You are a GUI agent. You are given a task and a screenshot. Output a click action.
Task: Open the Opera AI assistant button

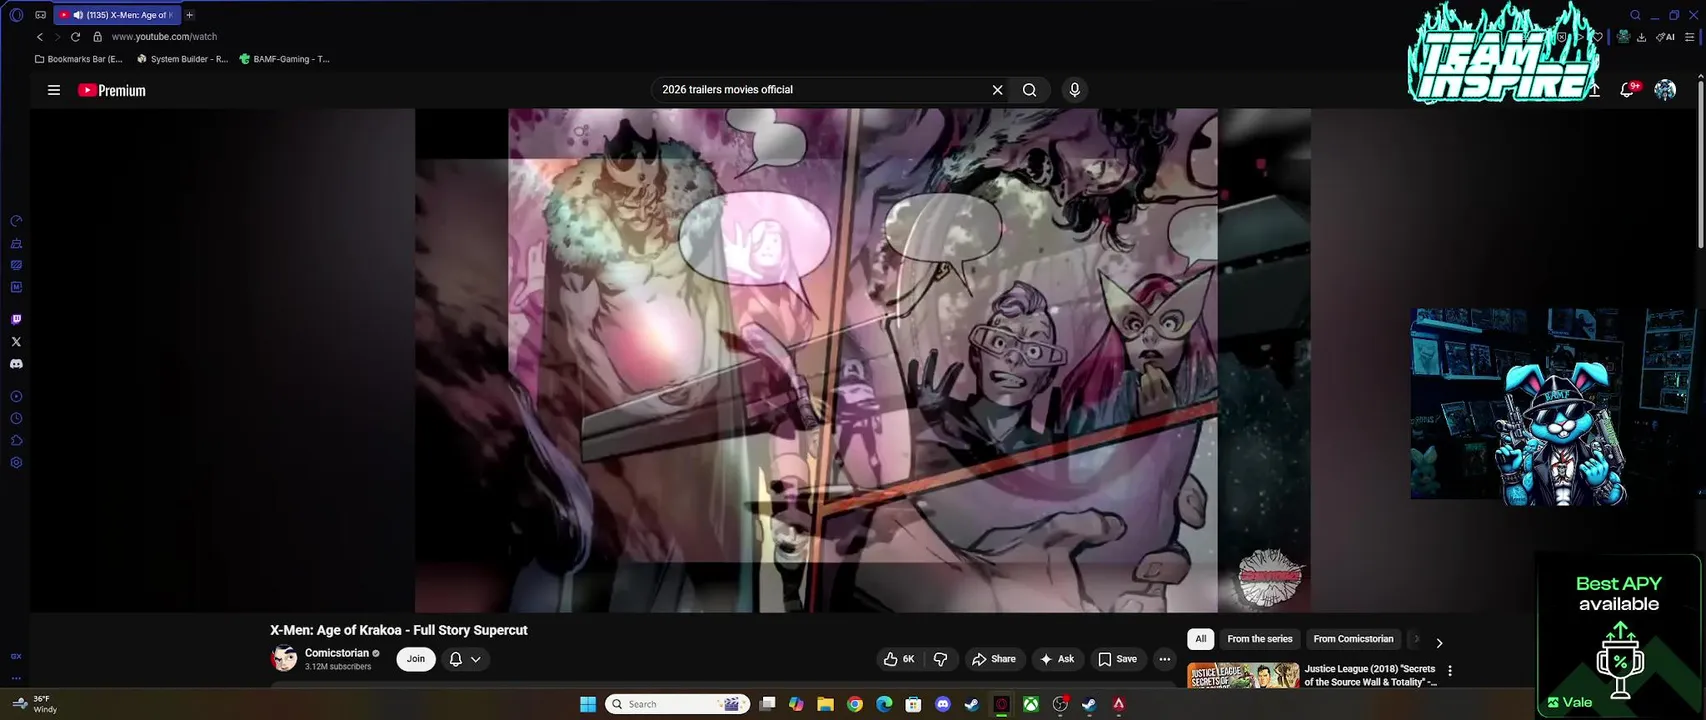pos(1665,37)
